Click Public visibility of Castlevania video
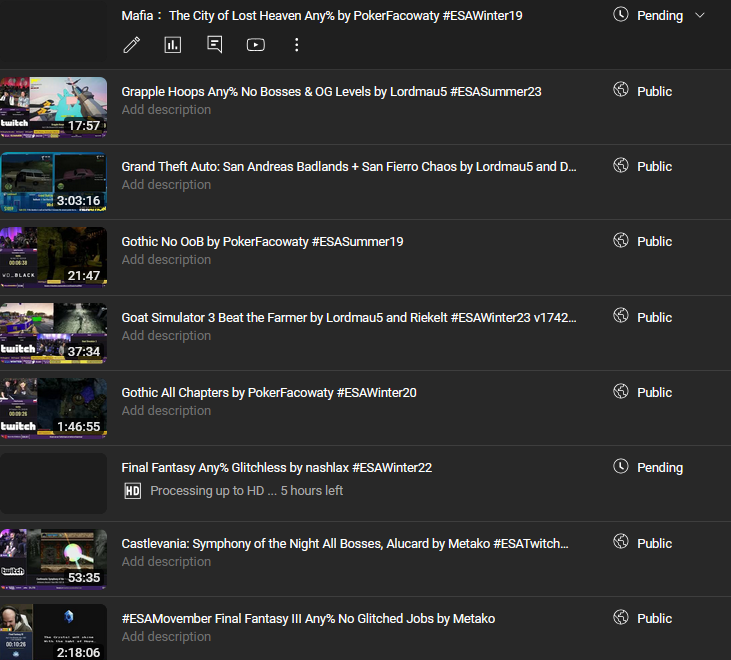 pyautogui.click(x=655, y=543)
